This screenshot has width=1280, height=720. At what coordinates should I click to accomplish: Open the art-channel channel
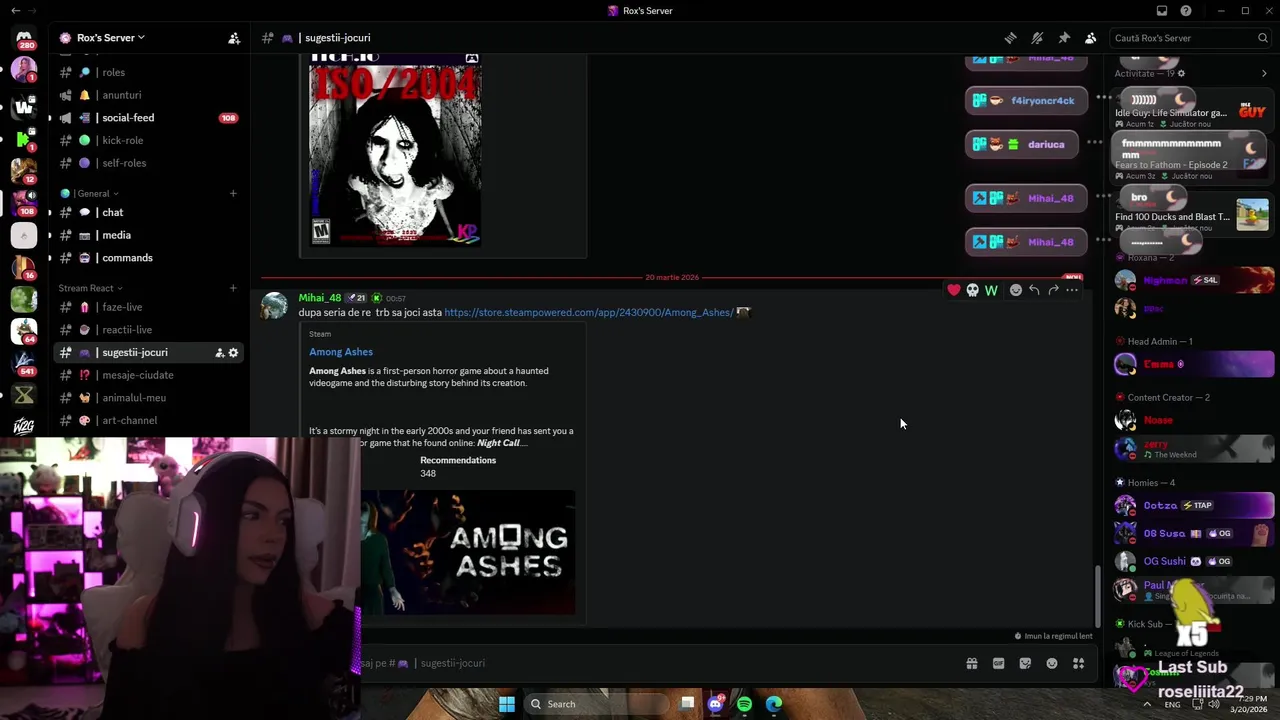point(148,421)
